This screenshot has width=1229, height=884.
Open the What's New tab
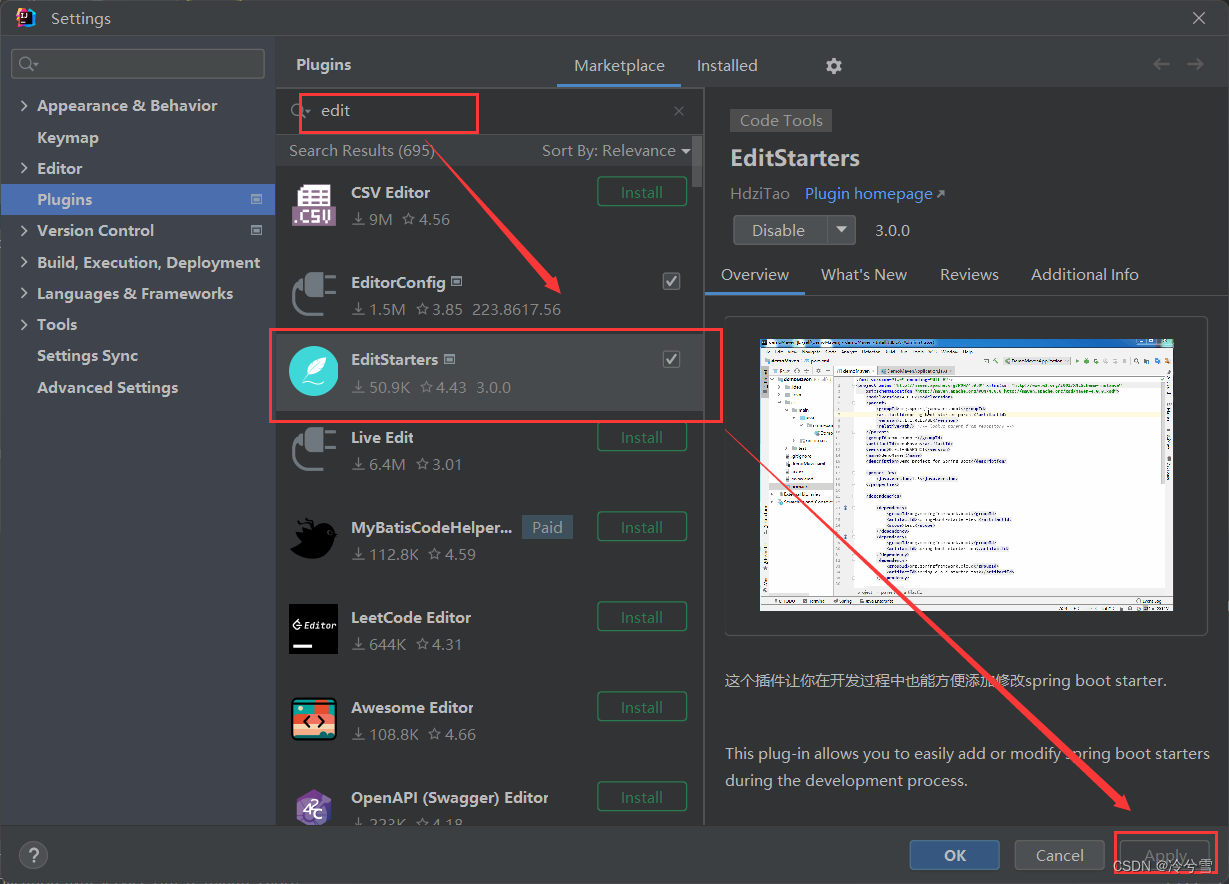(864, 275)
